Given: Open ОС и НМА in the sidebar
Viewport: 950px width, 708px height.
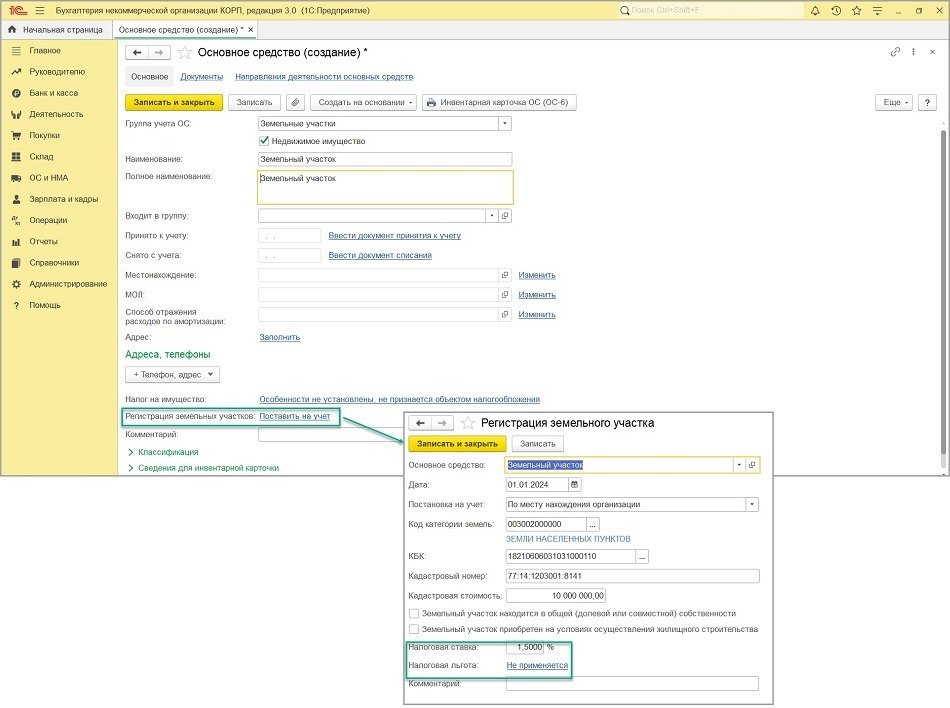Looking at the screenshot, I should 48,177.
